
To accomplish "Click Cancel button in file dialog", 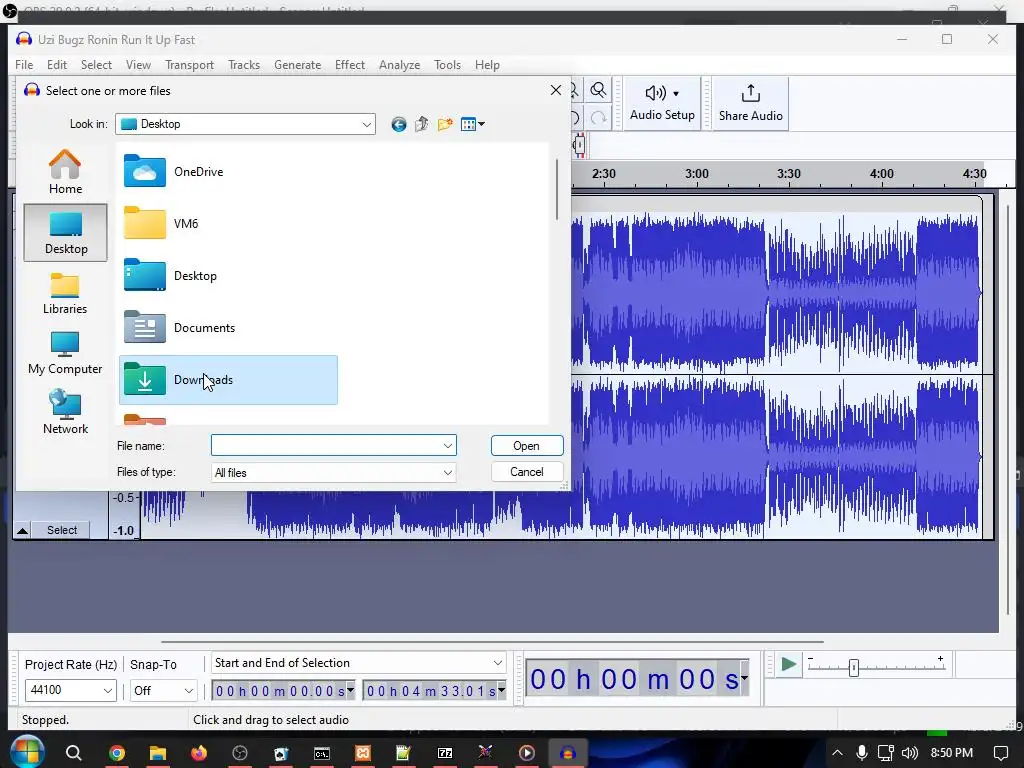I will 527,472.
